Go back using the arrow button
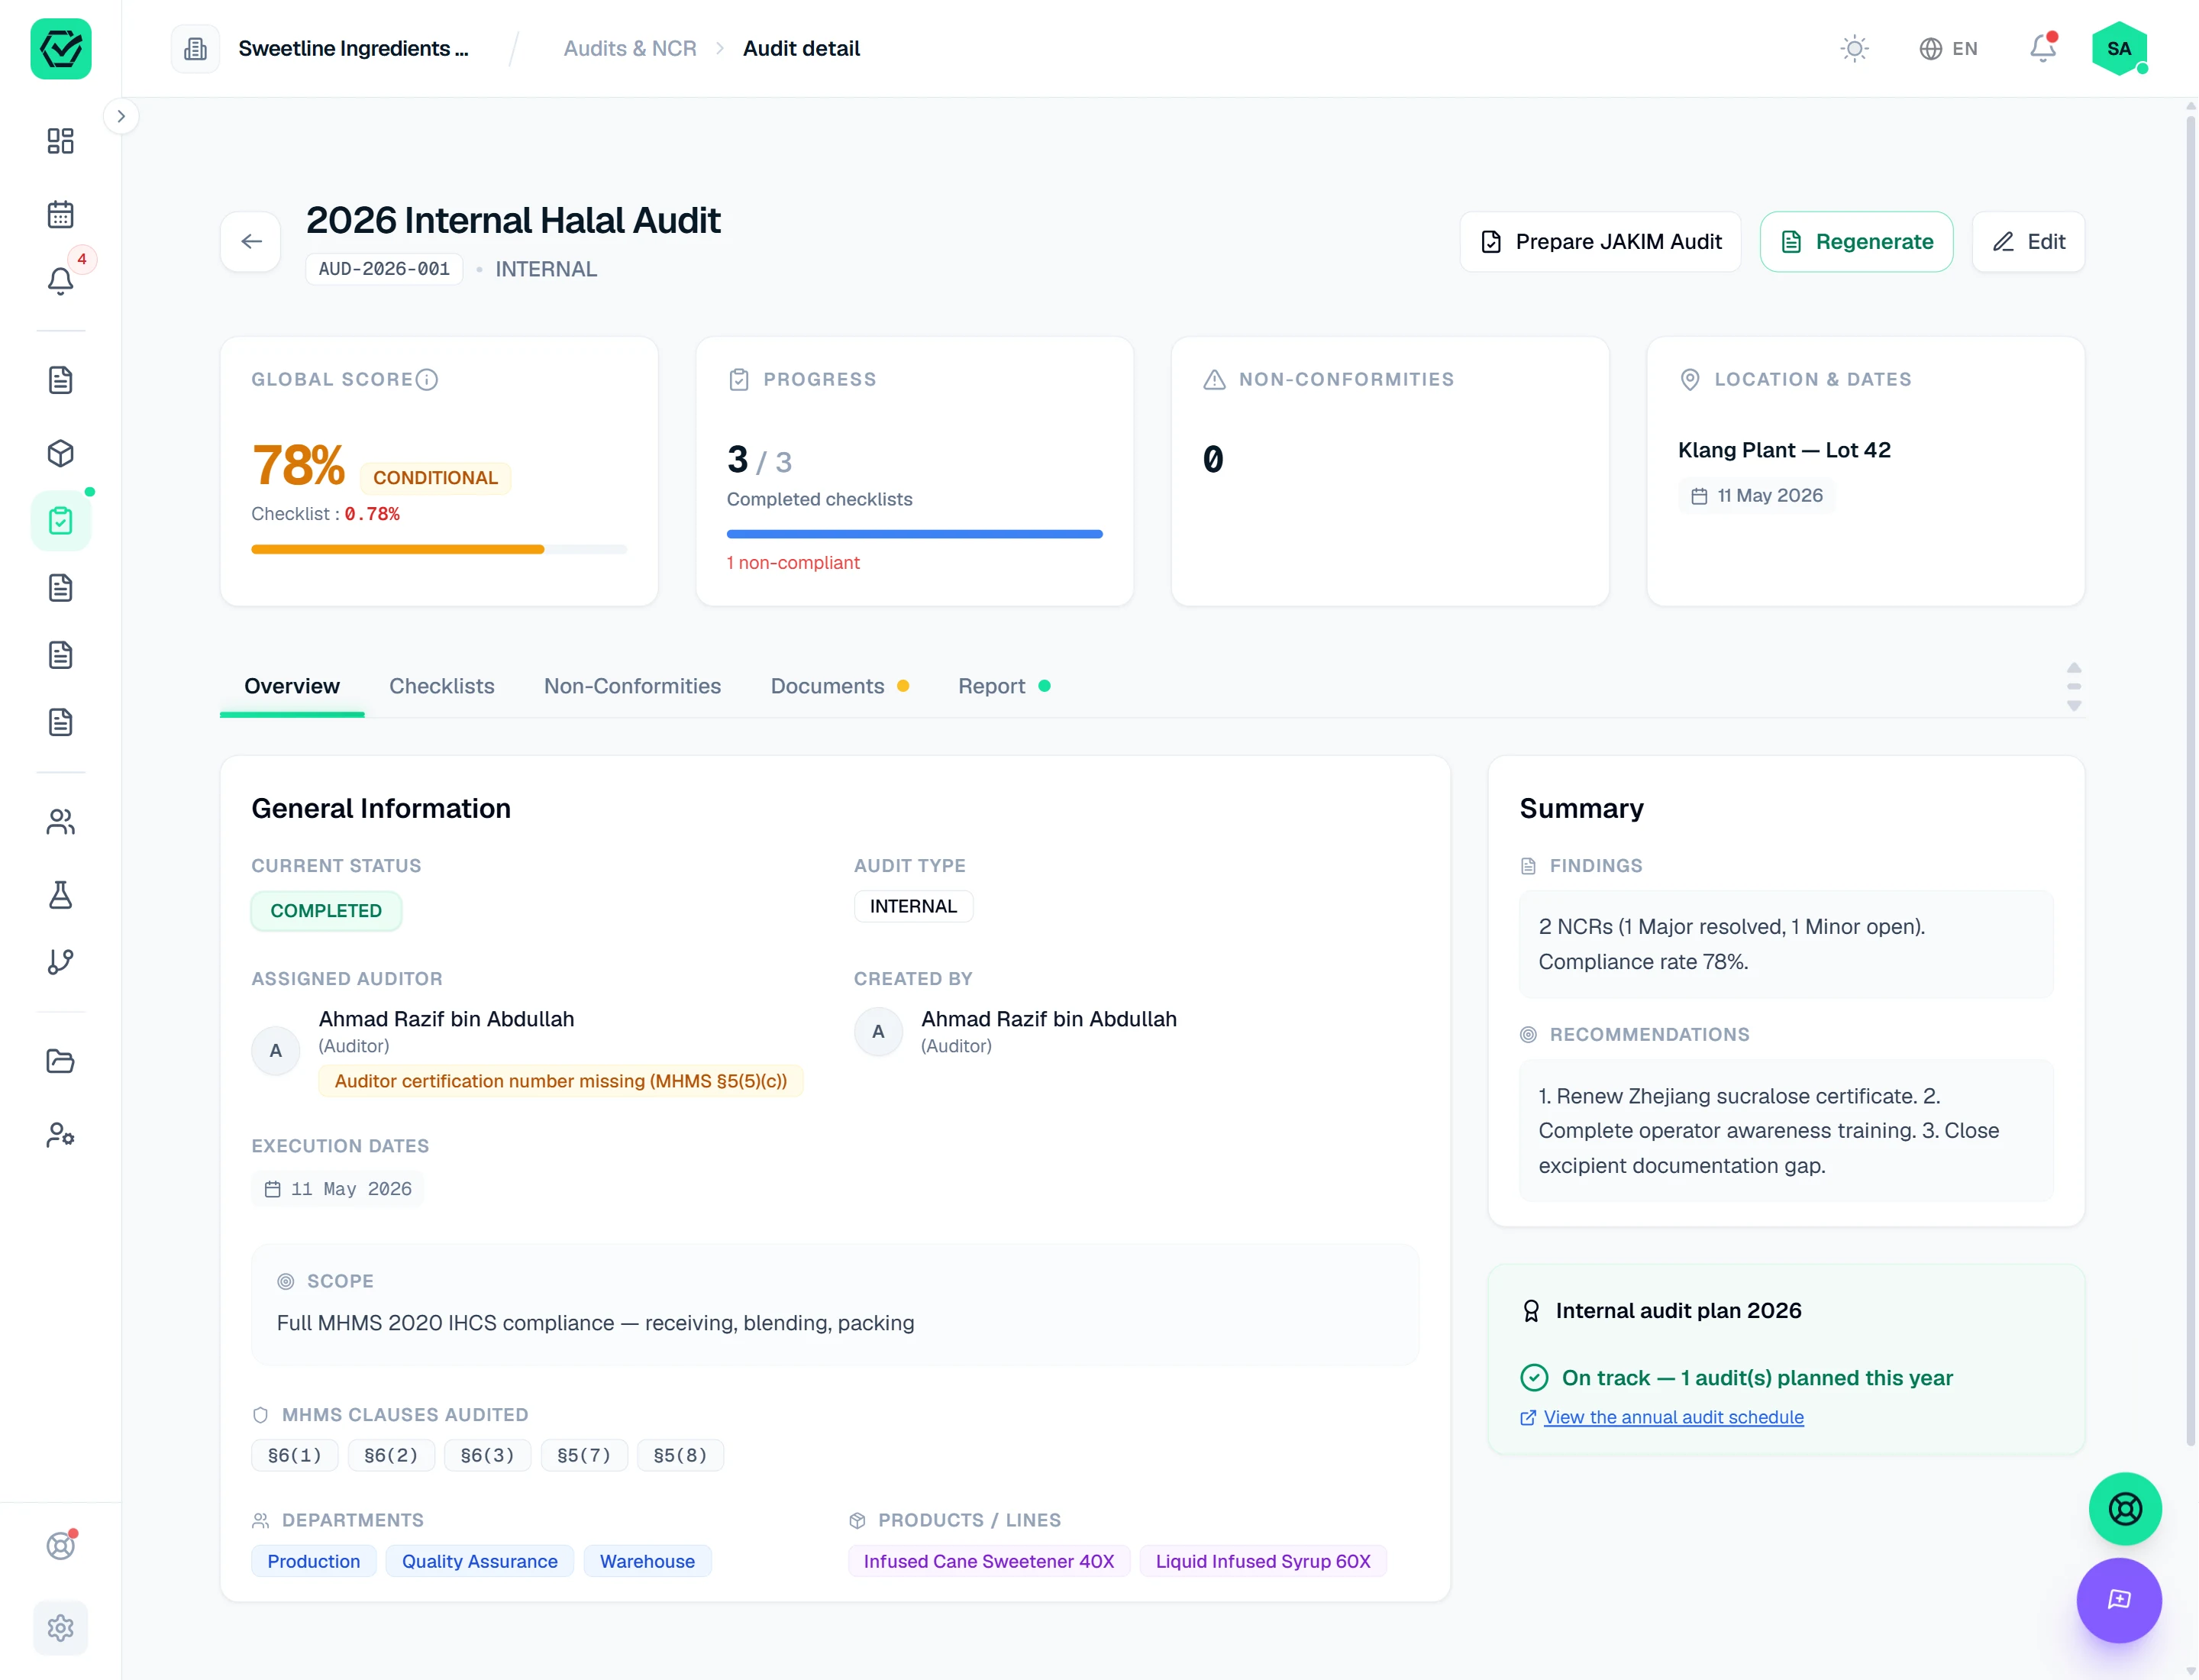This screenshot has height=1680, width=2199. pos(251,242)
